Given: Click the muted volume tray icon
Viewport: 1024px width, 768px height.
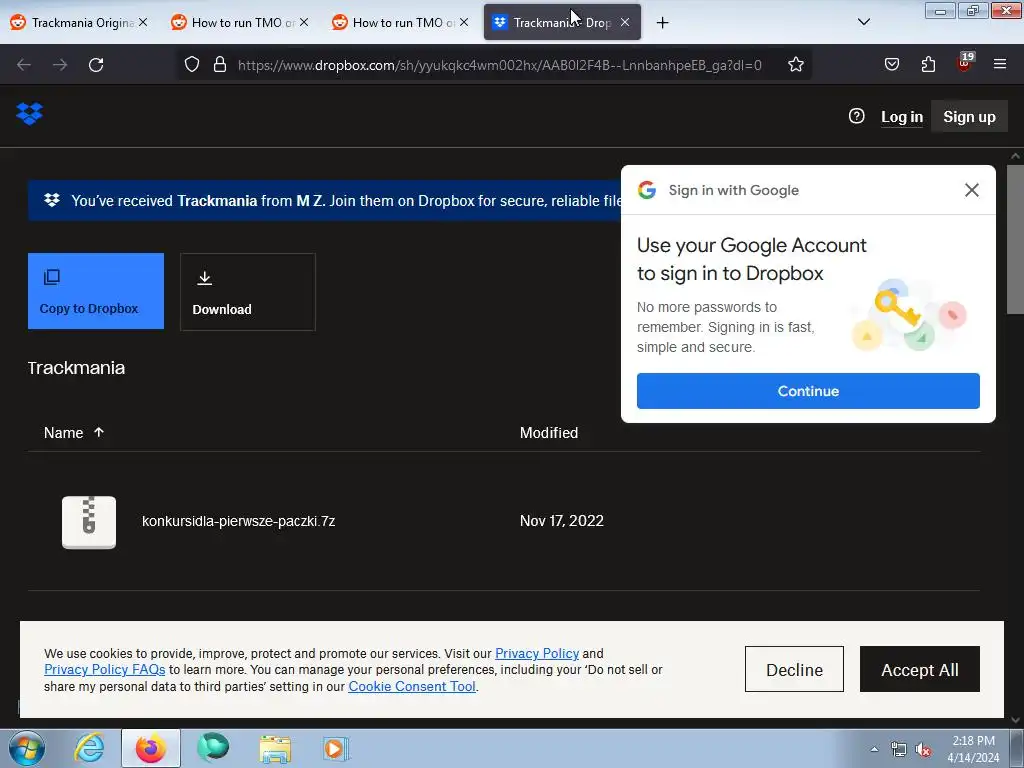Looking at the screenshot, I should 923,750.
